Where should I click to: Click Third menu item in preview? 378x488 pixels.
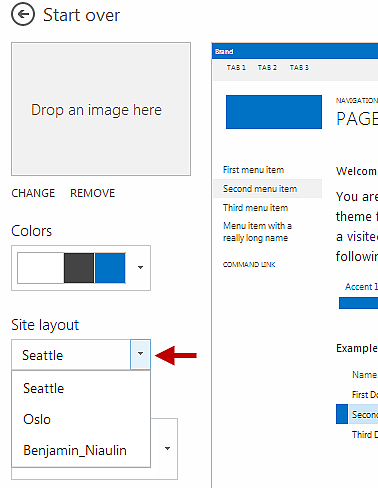click(255, 208)
